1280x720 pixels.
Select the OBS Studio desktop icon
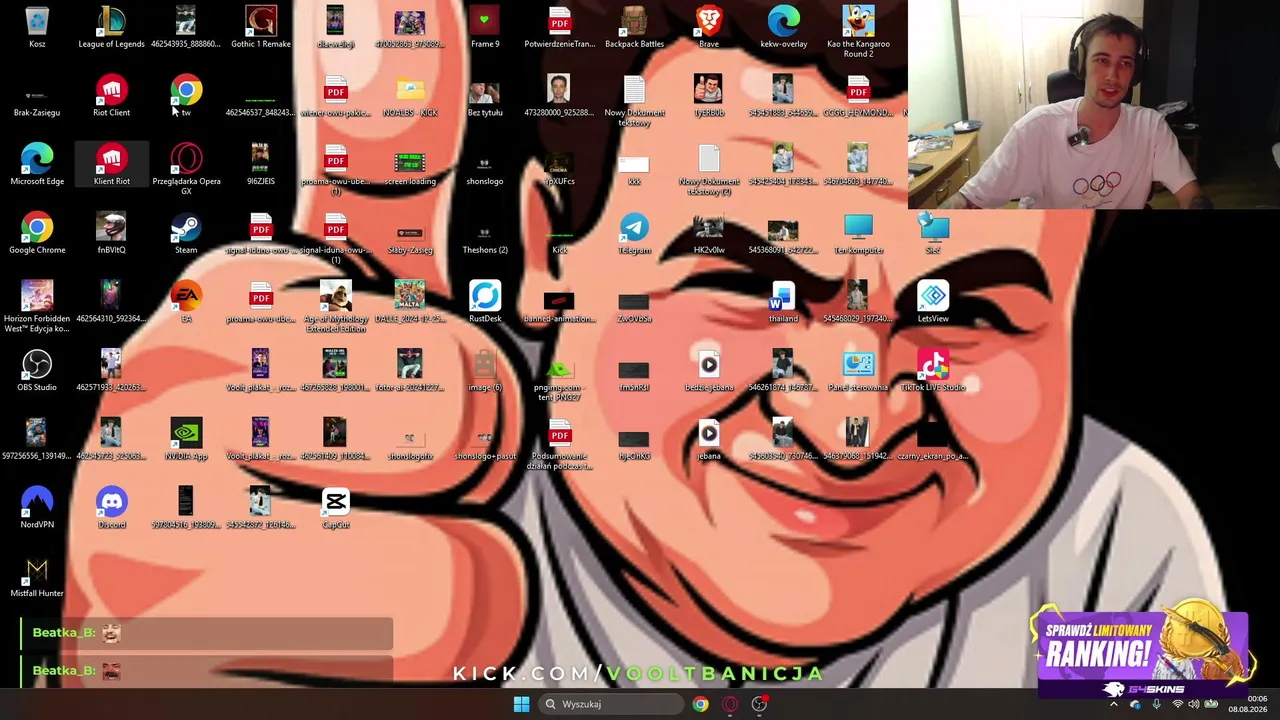37,371
